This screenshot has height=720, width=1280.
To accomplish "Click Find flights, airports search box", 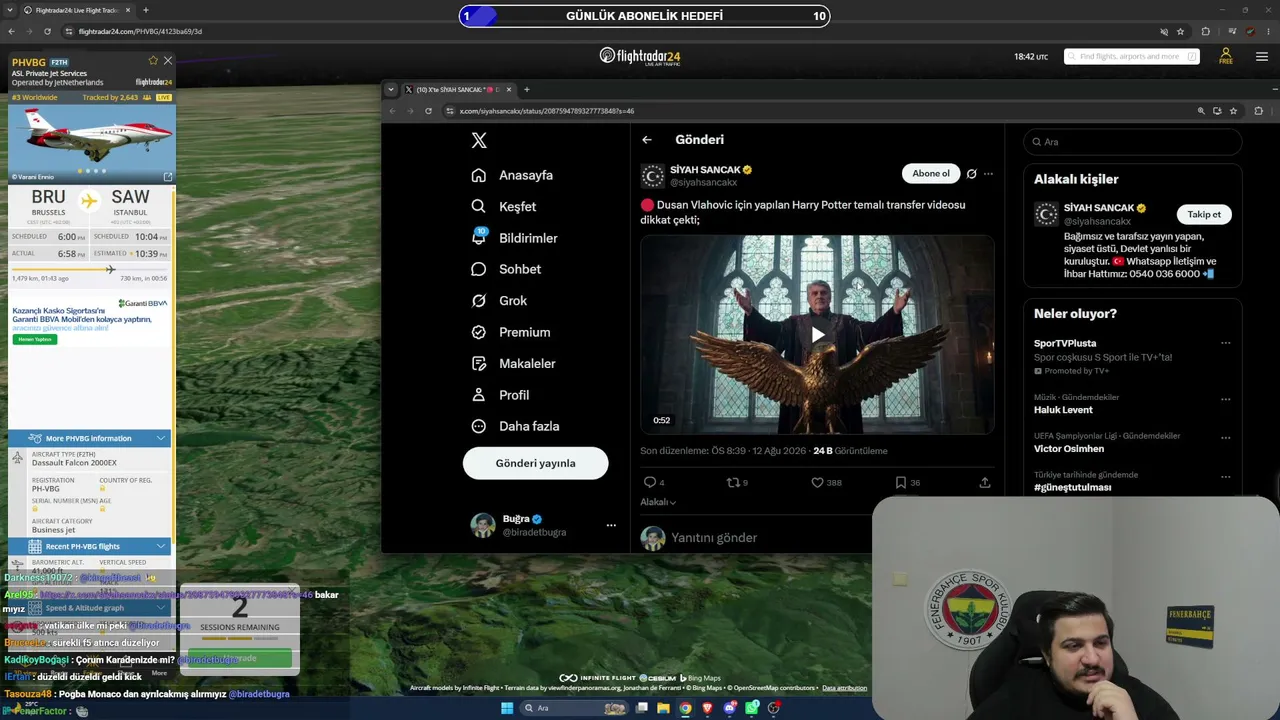I will [1131, 56].
